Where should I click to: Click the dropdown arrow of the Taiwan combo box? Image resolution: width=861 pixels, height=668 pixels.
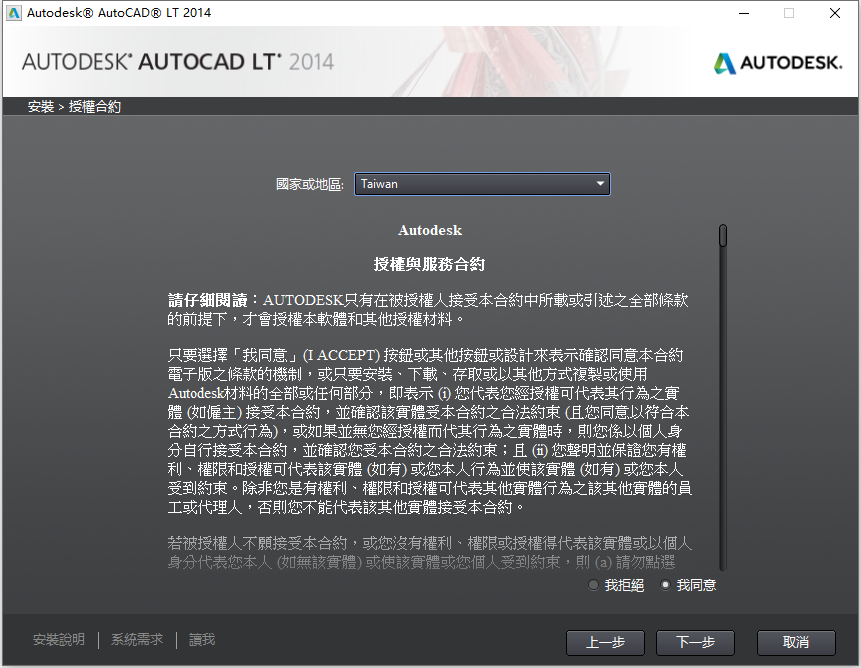pos(600,184)
